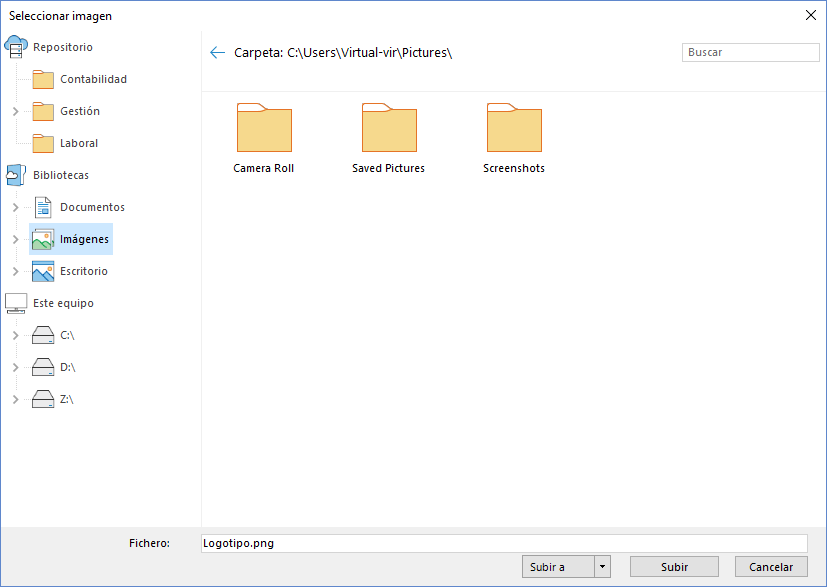
Task: Click the Subir a button
Action: (x=558, y=567)
